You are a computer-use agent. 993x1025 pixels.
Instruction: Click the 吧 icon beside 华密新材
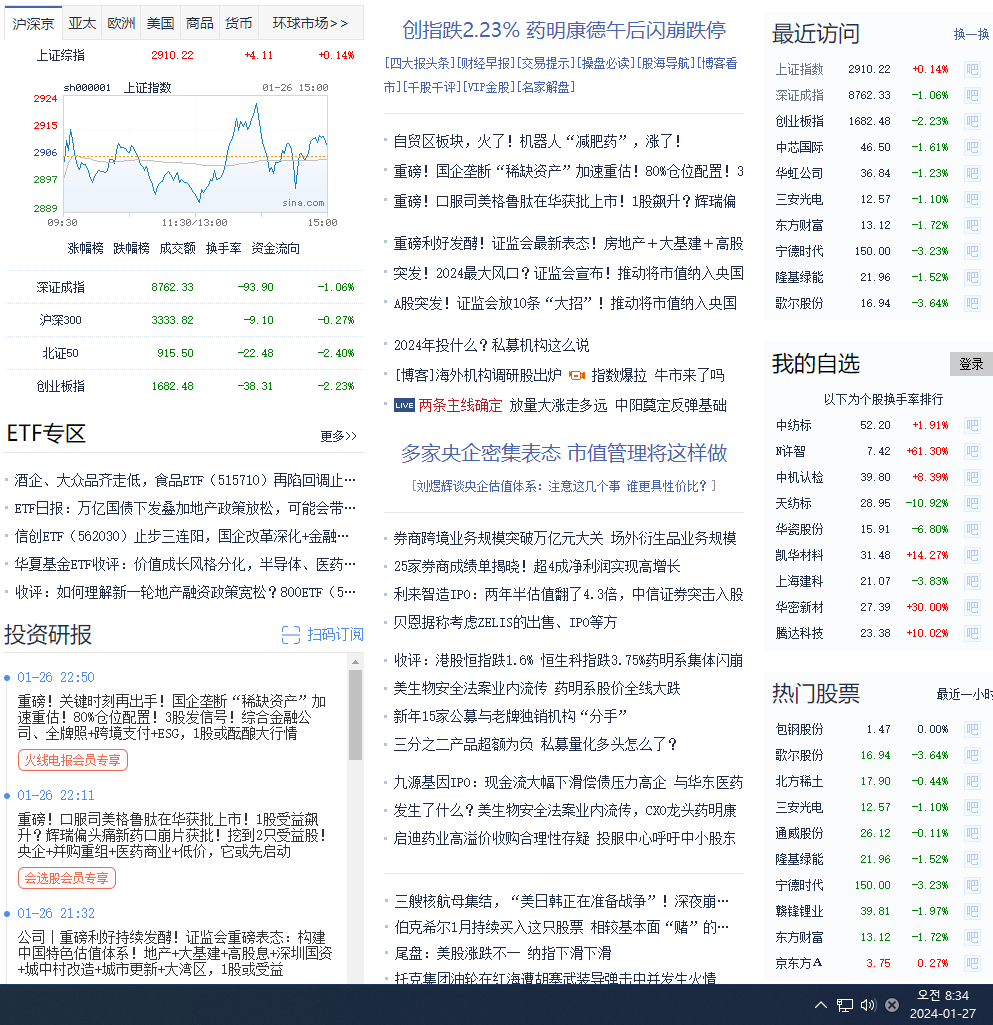click(x=972, y=607)
